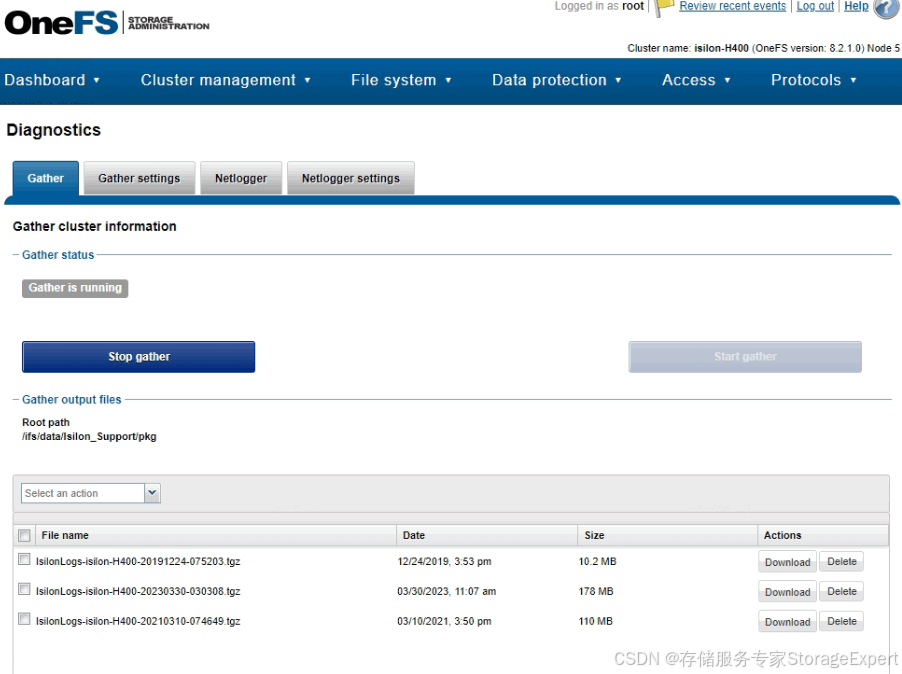This screenshot has width=902, height=674.
Task: Click the date 03/30/2023, 11:07 am
Action: coord(446,592)
